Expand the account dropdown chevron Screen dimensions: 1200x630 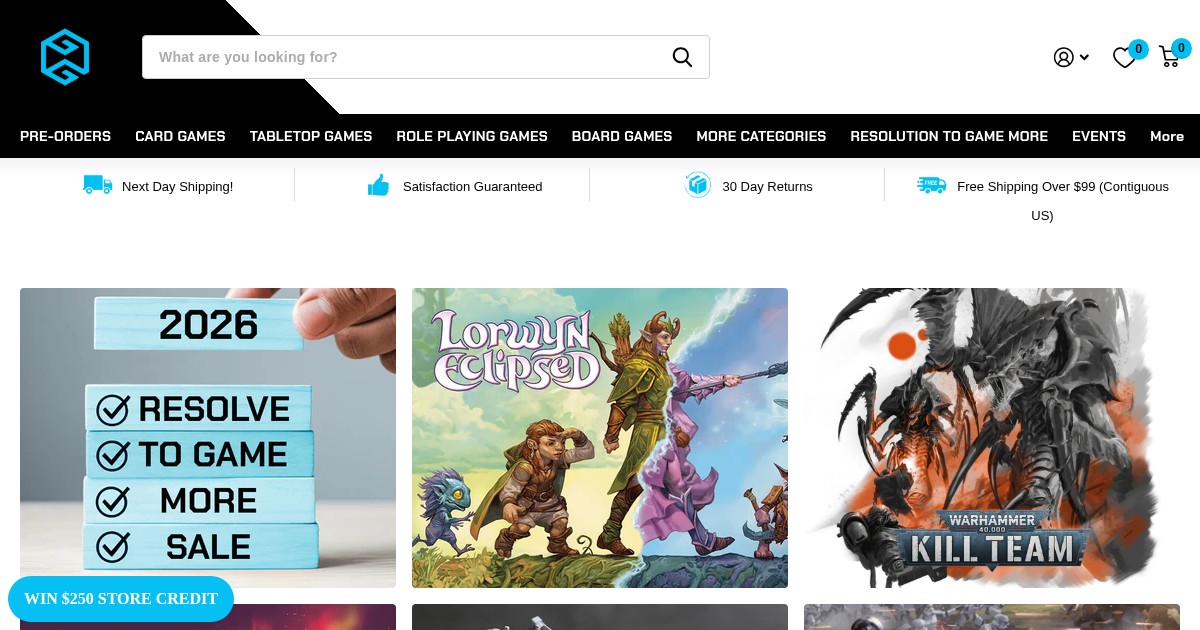[x=1083, y=57]
